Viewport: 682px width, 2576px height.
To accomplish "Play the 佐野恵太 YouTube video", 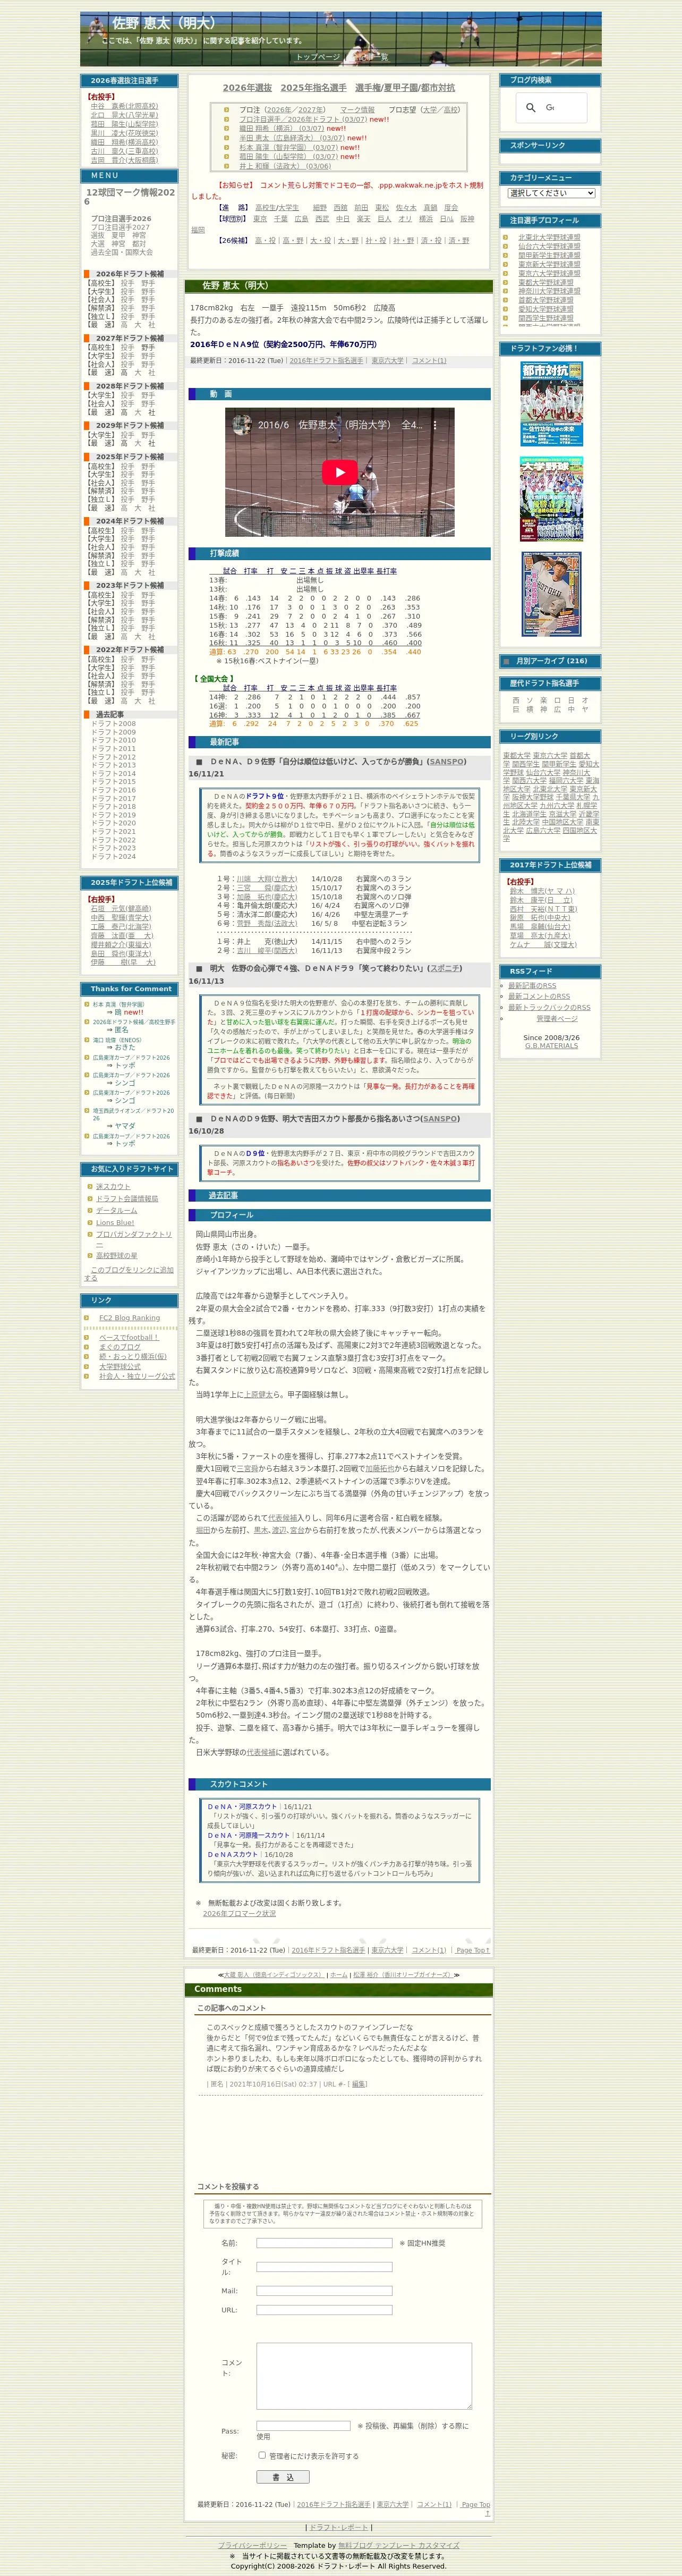I will (339, 472).
